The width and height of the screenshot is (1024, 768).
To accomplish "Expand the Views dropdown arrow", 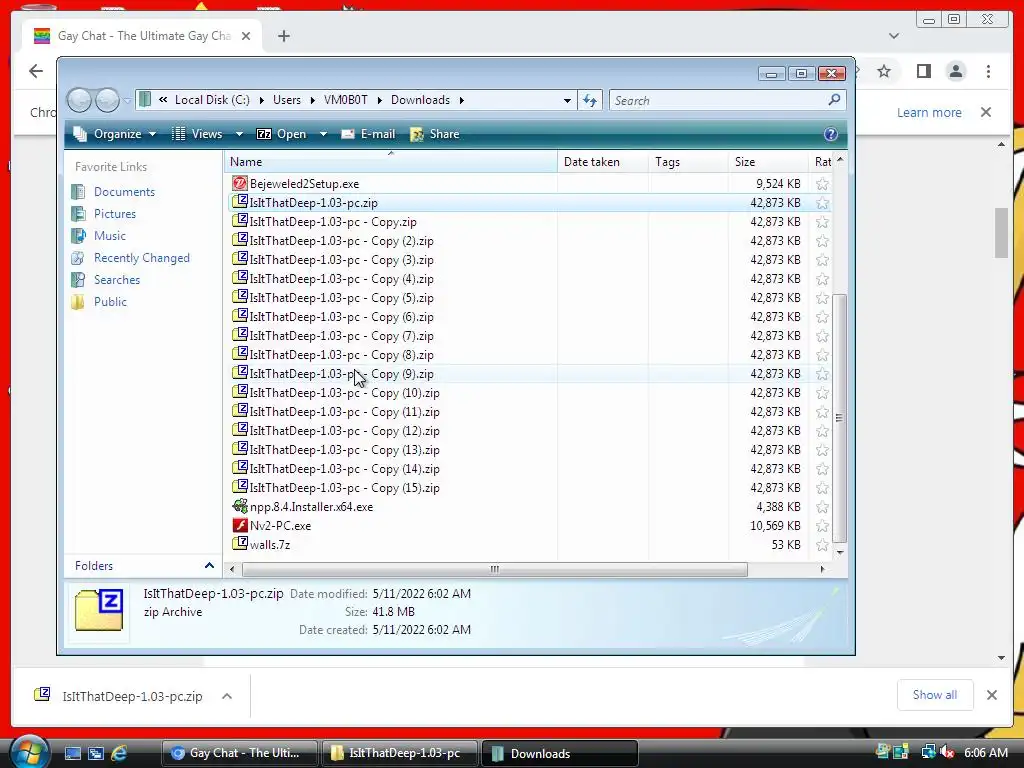I will [239, 134].
